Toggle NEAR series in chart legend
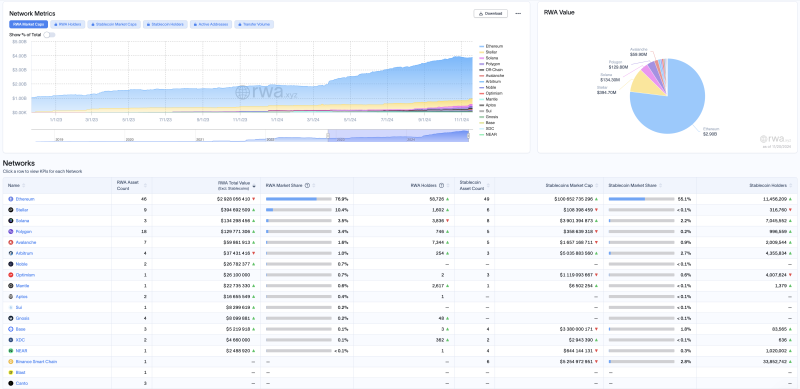The width and height of the screenshot is (800, 389). [489, 134]
